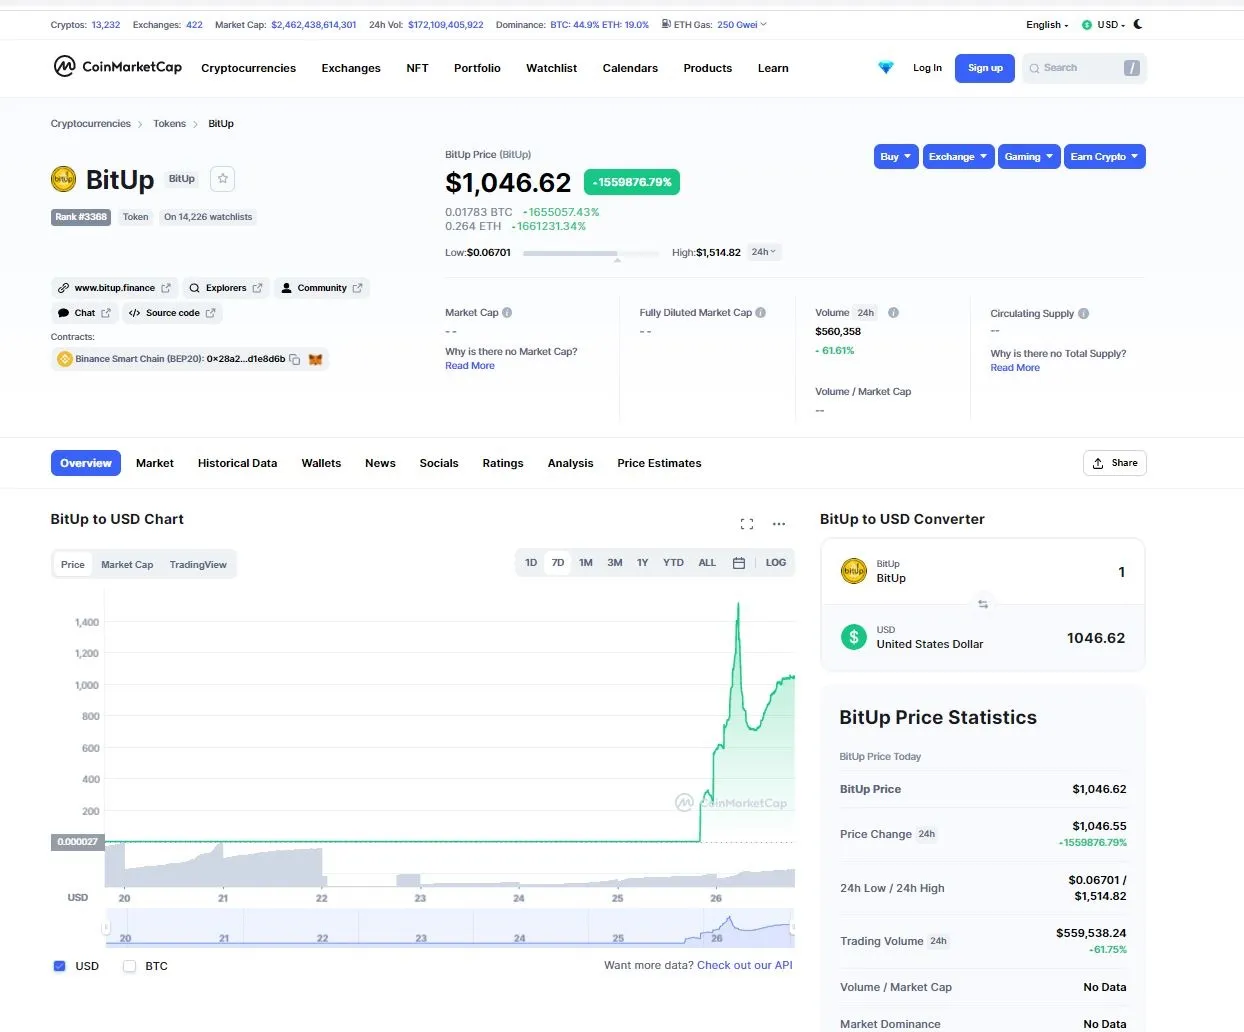Viewport: 1244px width, 1032px height.
Task: Select the TradingView chart tab
Action: 198,565
